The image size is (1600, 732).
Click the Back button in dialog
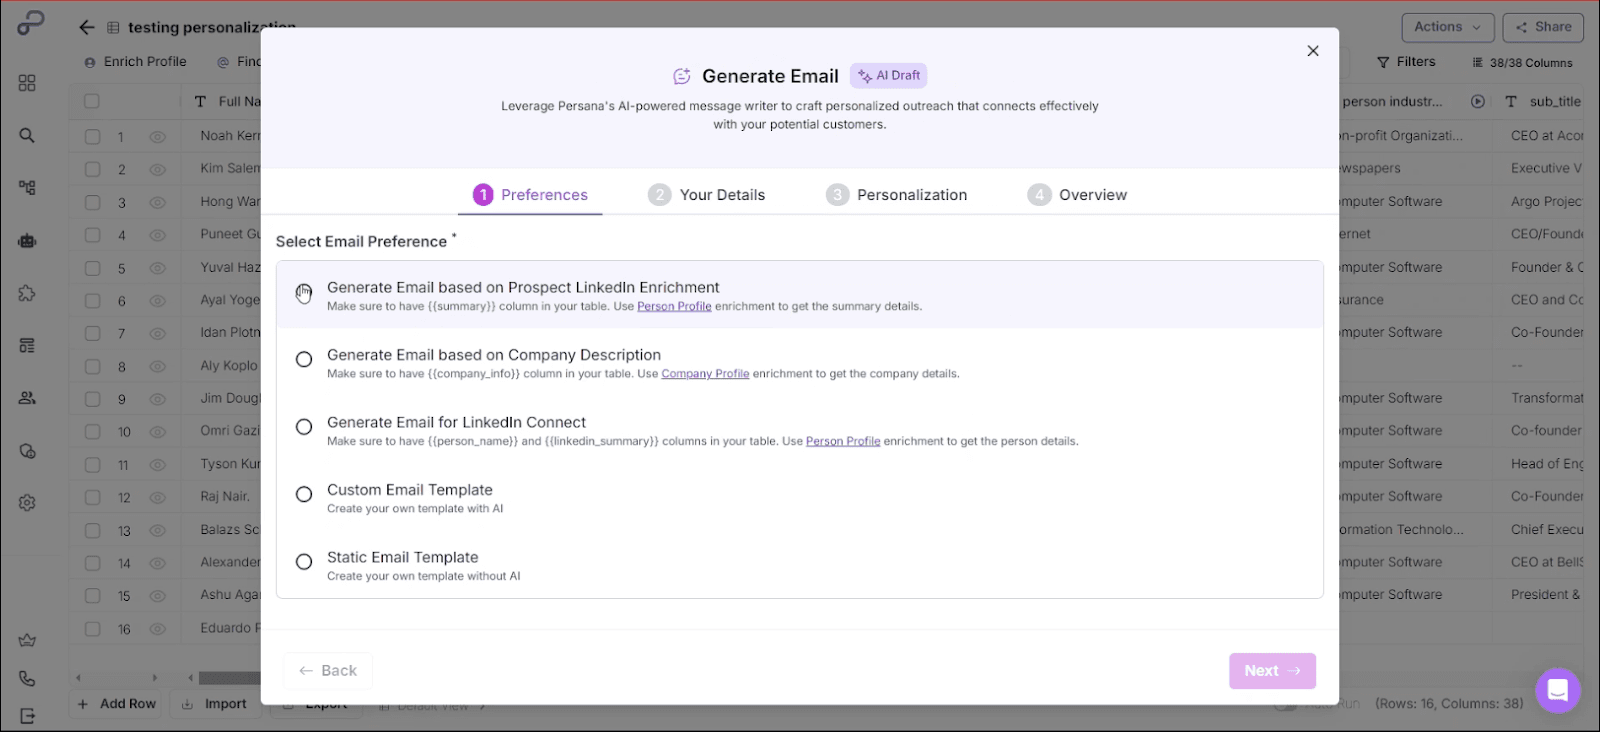[328, 671]
